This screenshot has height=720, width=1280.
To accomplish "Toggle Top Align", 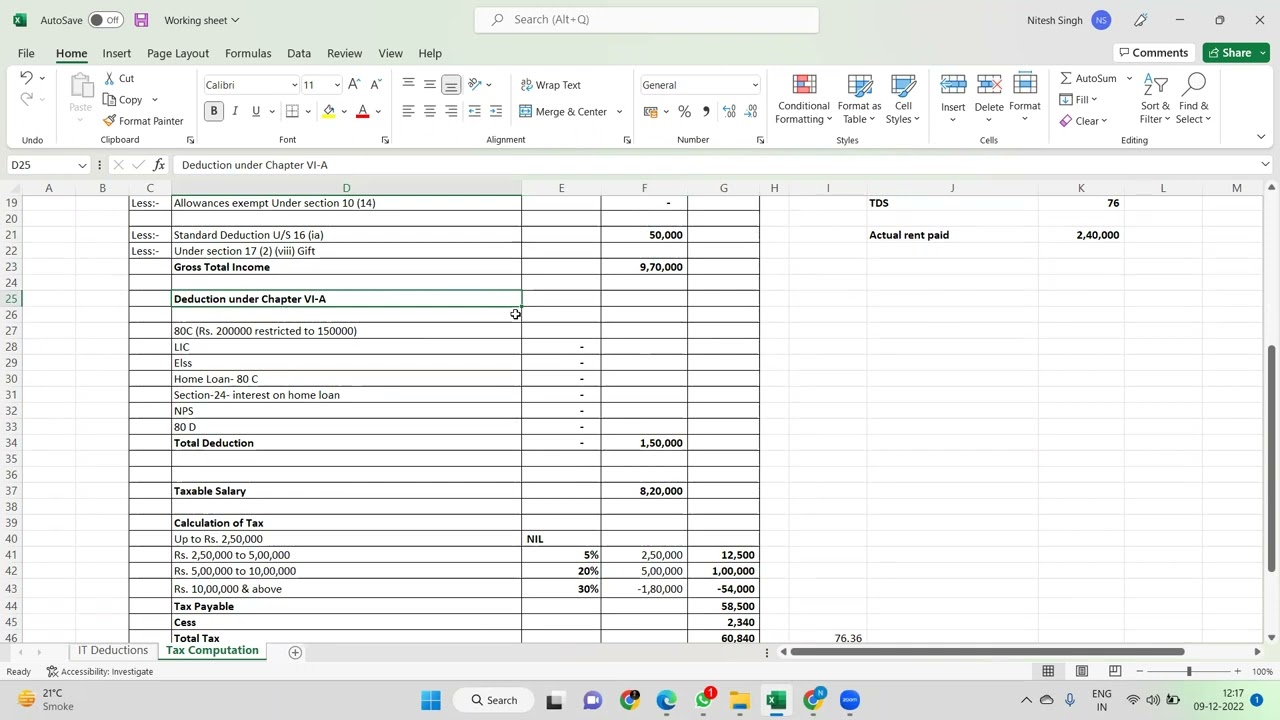I will coord(408,85).
